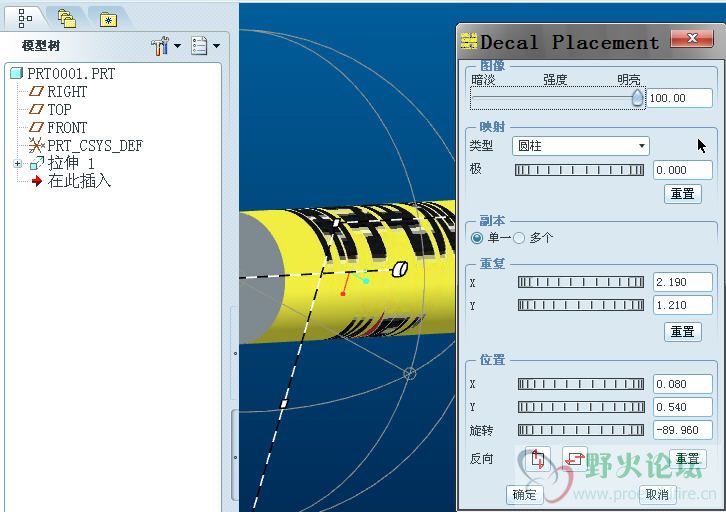Edit repeat X value 2.190

682,282
